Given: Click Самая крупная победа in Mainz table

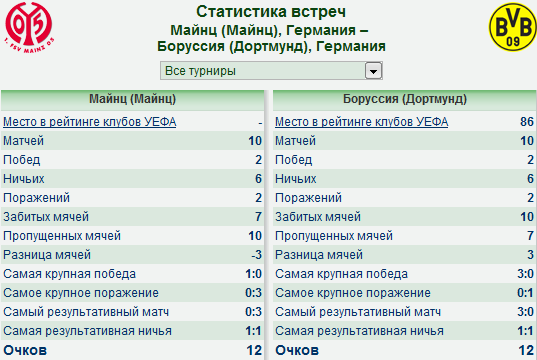Looking at the screenshot, I should 133,274.
